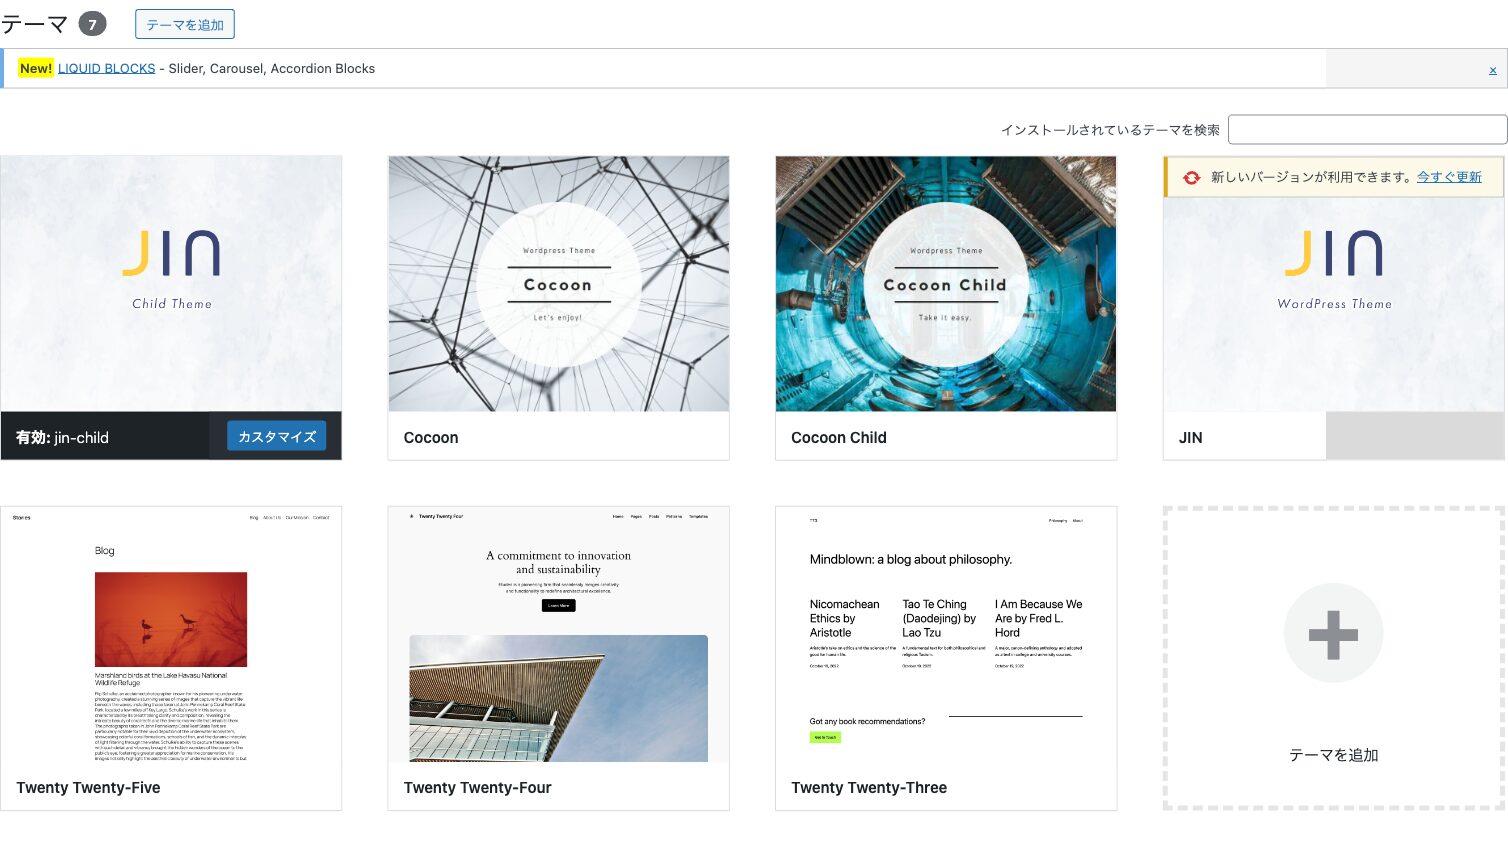Open Twenty Twenty-Three theme screenshot
The image size is (1508, 857).
tap(945, 635)
